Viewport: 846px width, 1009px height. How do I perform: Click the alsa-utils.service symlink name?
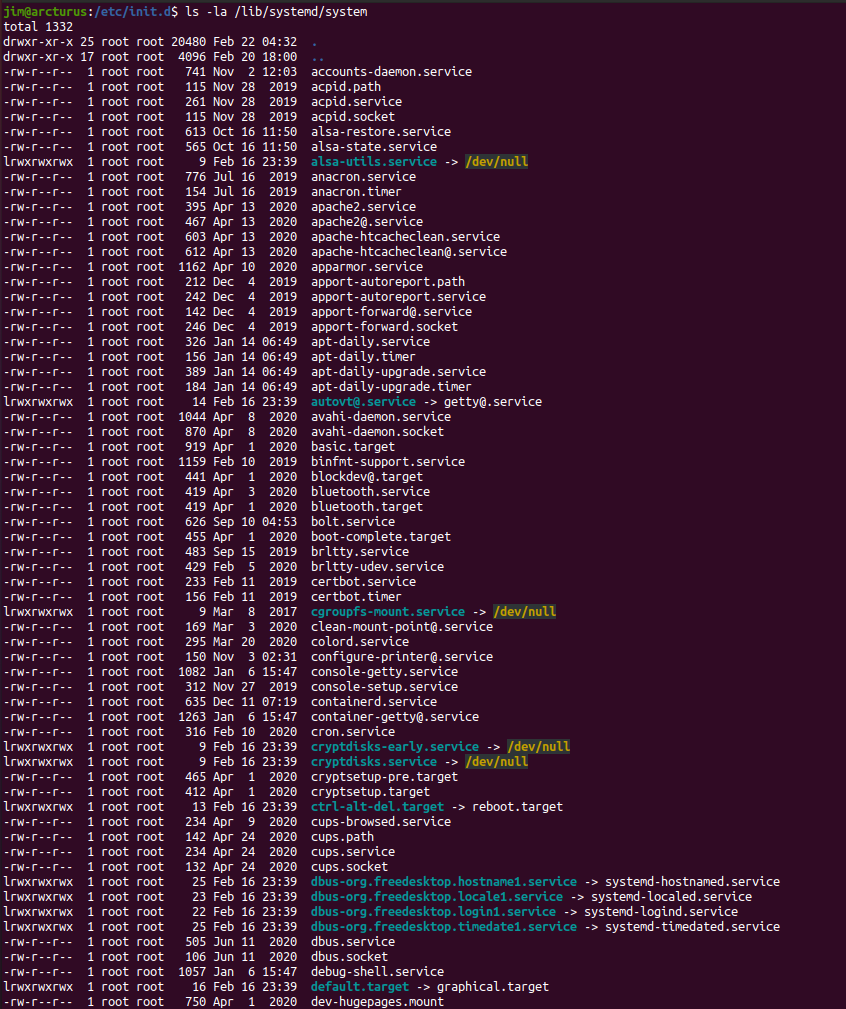click(x=374, y=162)
